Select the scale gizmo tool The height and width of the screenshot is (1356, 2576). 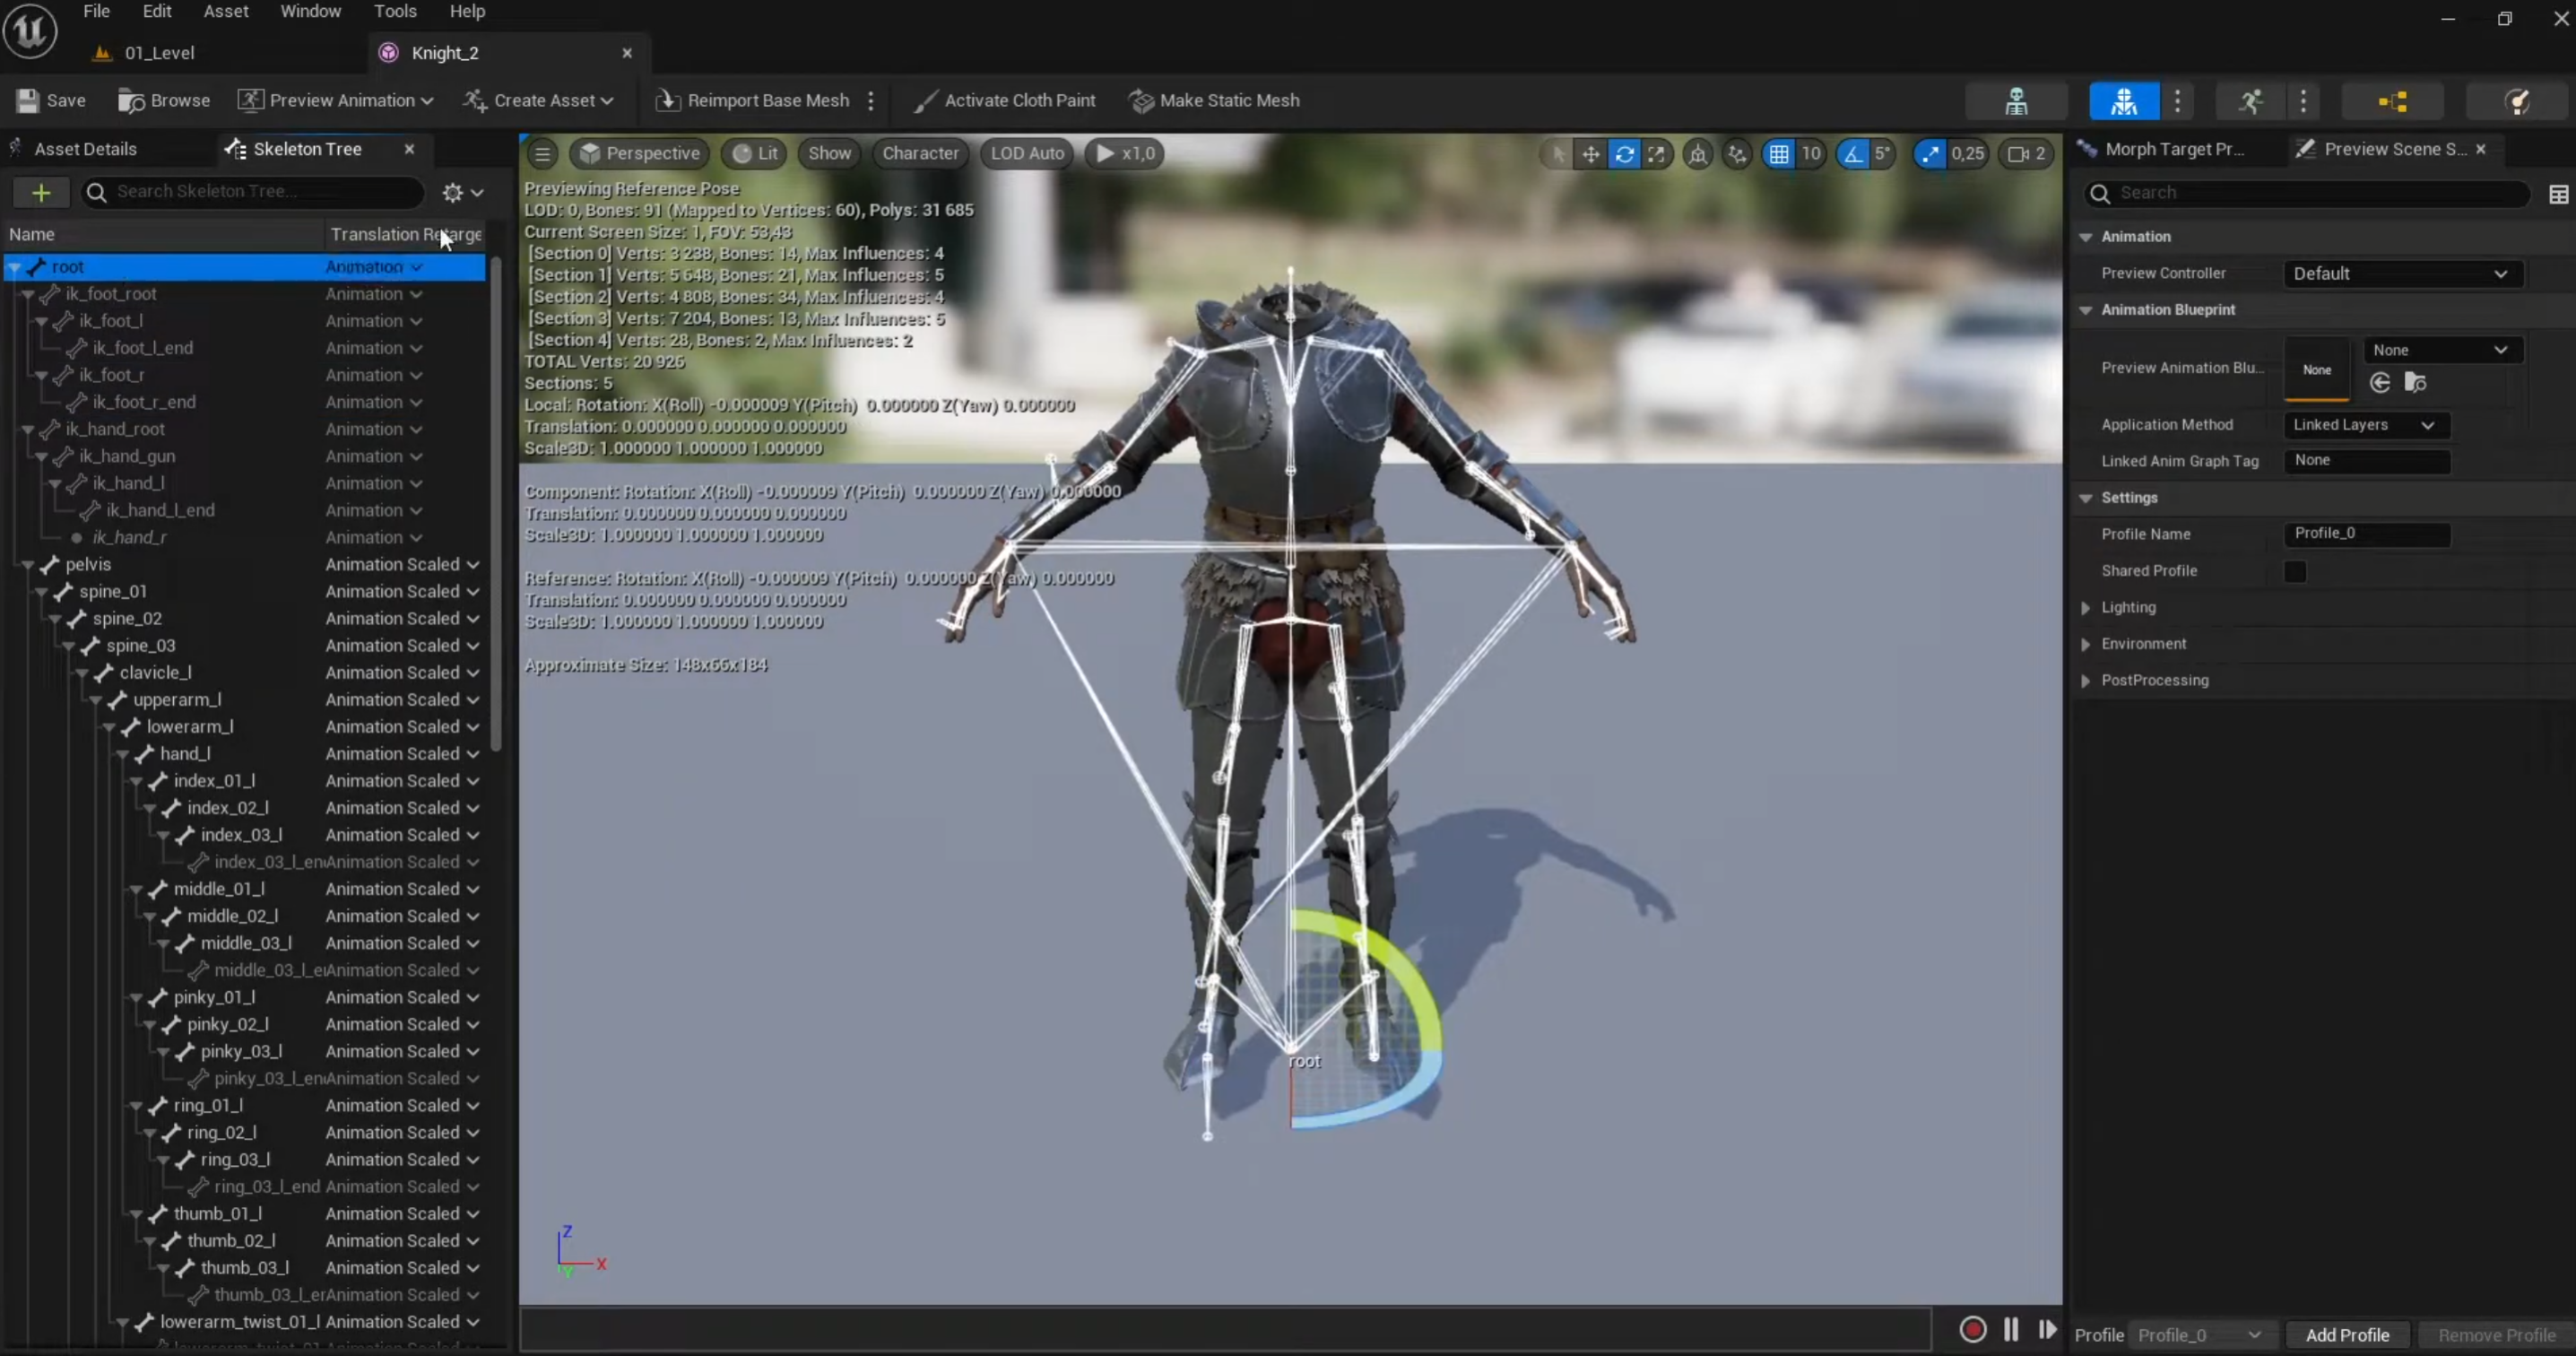(x=1656, y=154)
